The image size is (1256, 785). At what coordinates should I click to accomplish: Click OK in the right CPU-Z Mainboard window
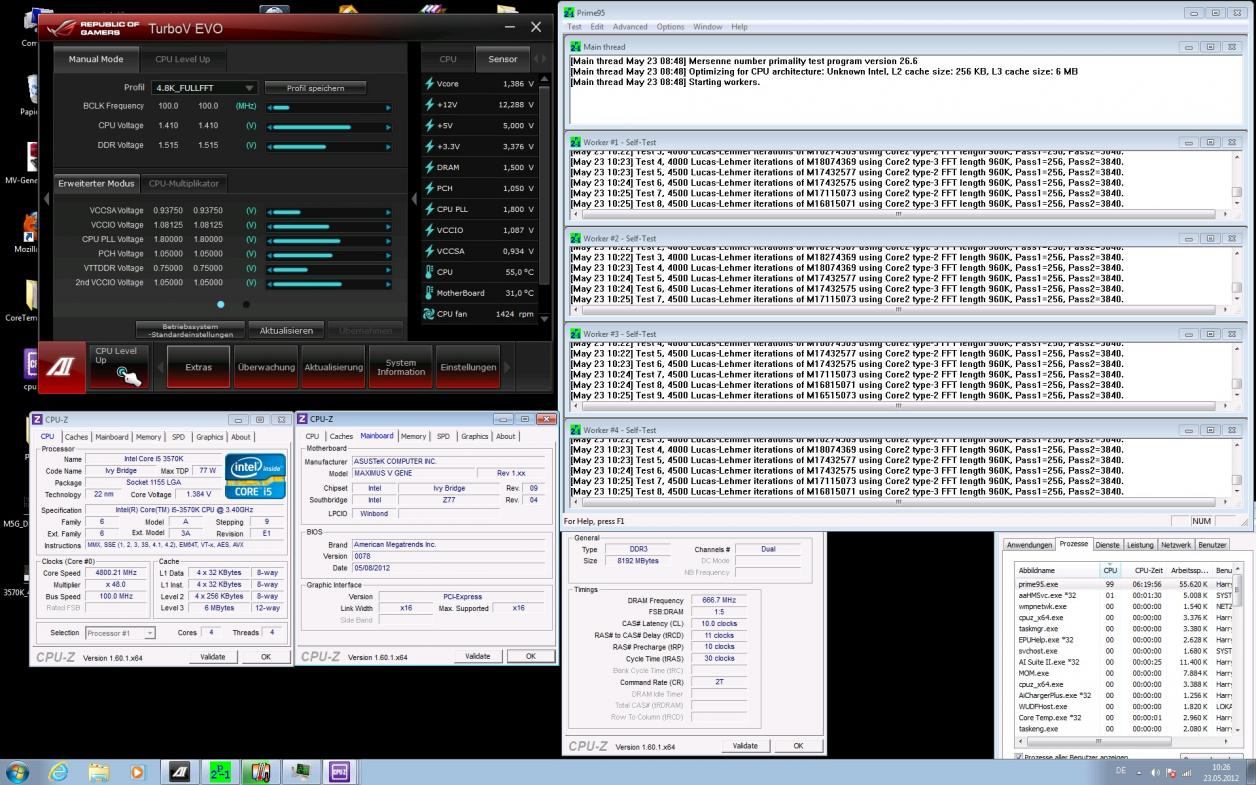[x=532, y=656]
